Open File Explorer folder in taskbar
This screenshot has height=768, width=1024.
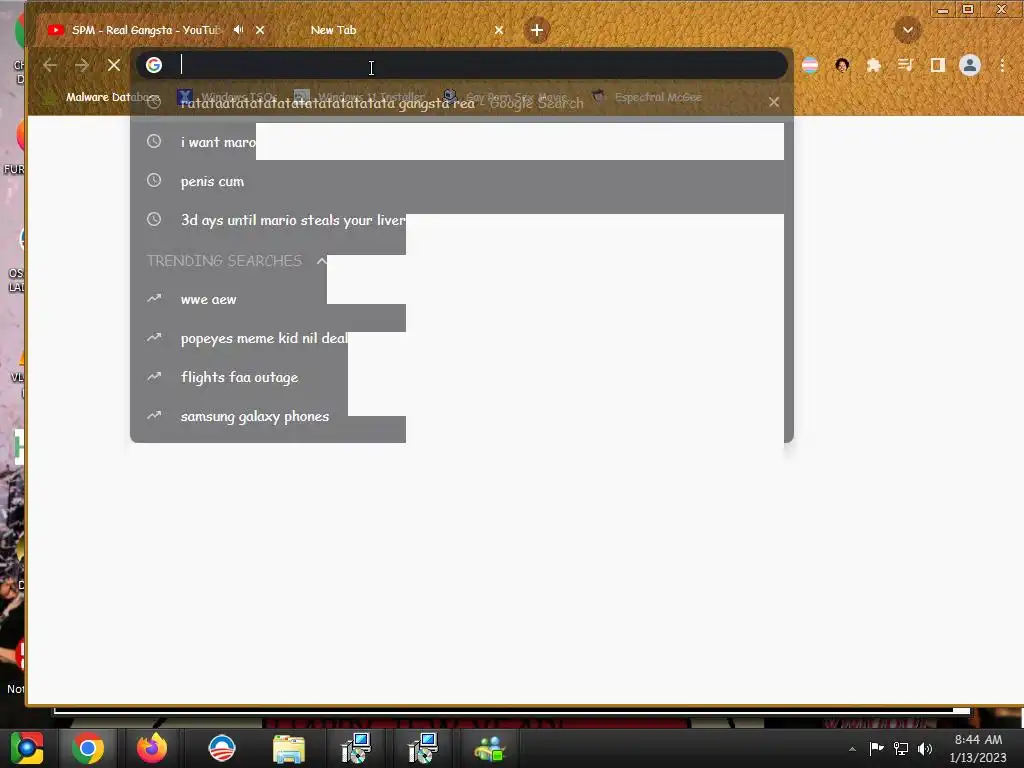click(x=289, y=749)
